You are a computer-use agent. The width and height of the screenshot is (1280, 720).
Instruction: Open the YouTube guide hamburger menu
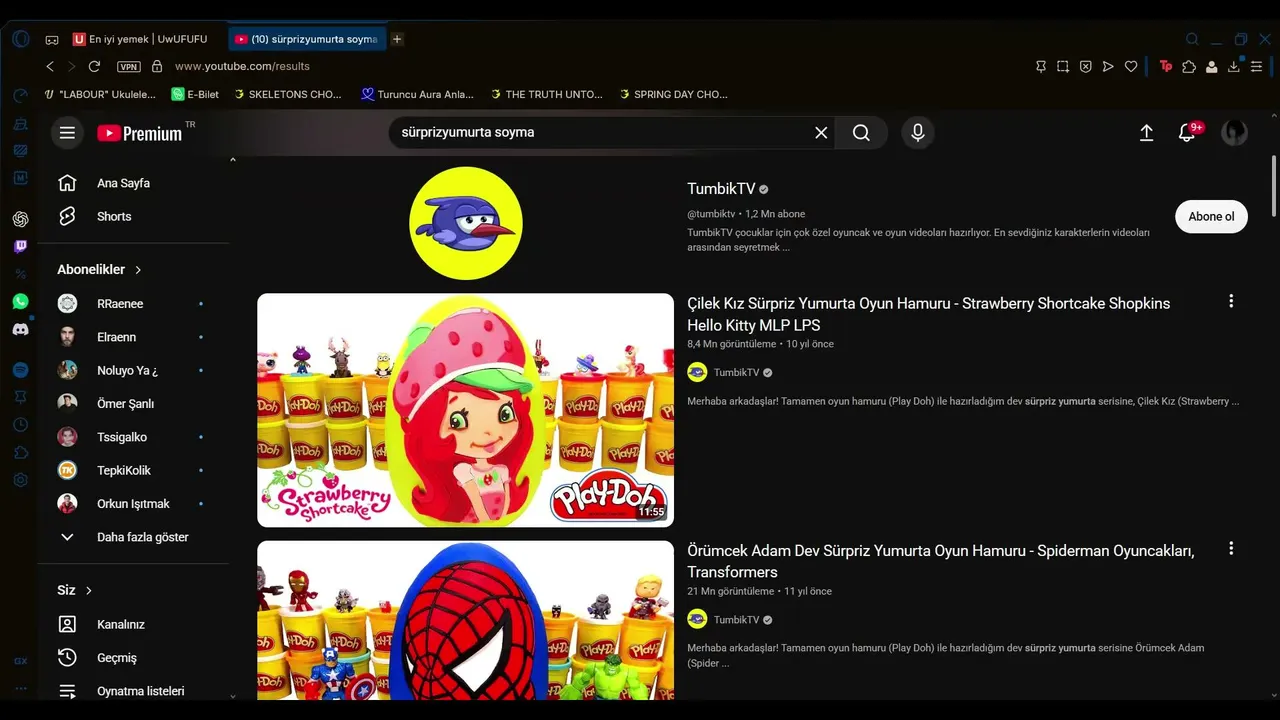(x=67, y=133)
